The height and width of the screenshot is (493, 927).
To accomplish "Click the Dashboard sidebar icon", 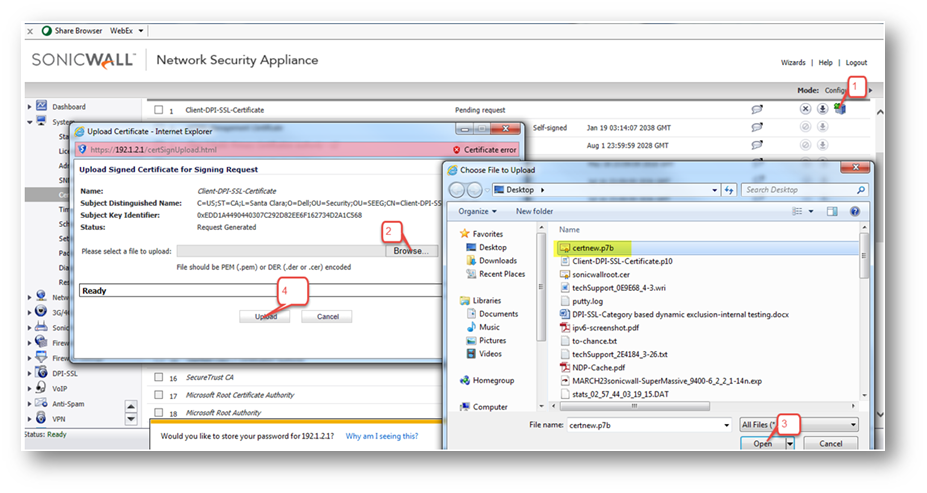I will tap(41, 106).
